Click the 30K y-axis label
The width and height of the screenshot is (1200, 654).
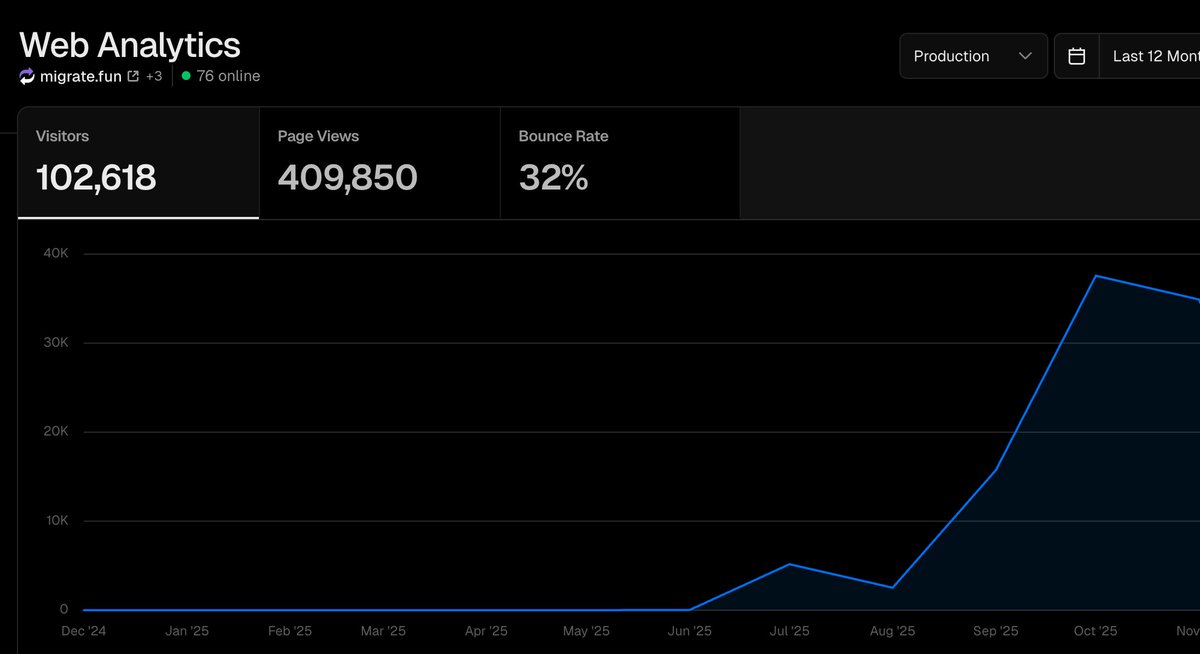click(56, 342)
